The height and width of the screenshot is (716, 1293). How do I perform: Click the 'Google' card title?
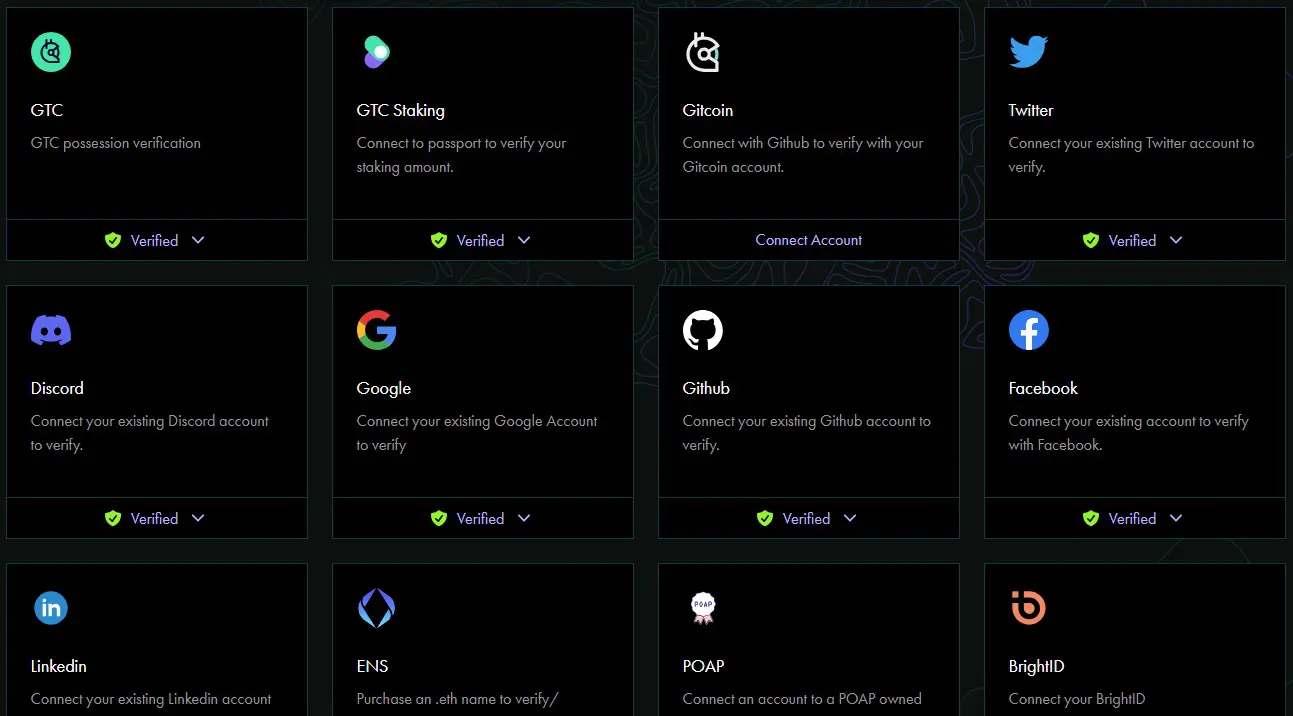coord(384,388)
